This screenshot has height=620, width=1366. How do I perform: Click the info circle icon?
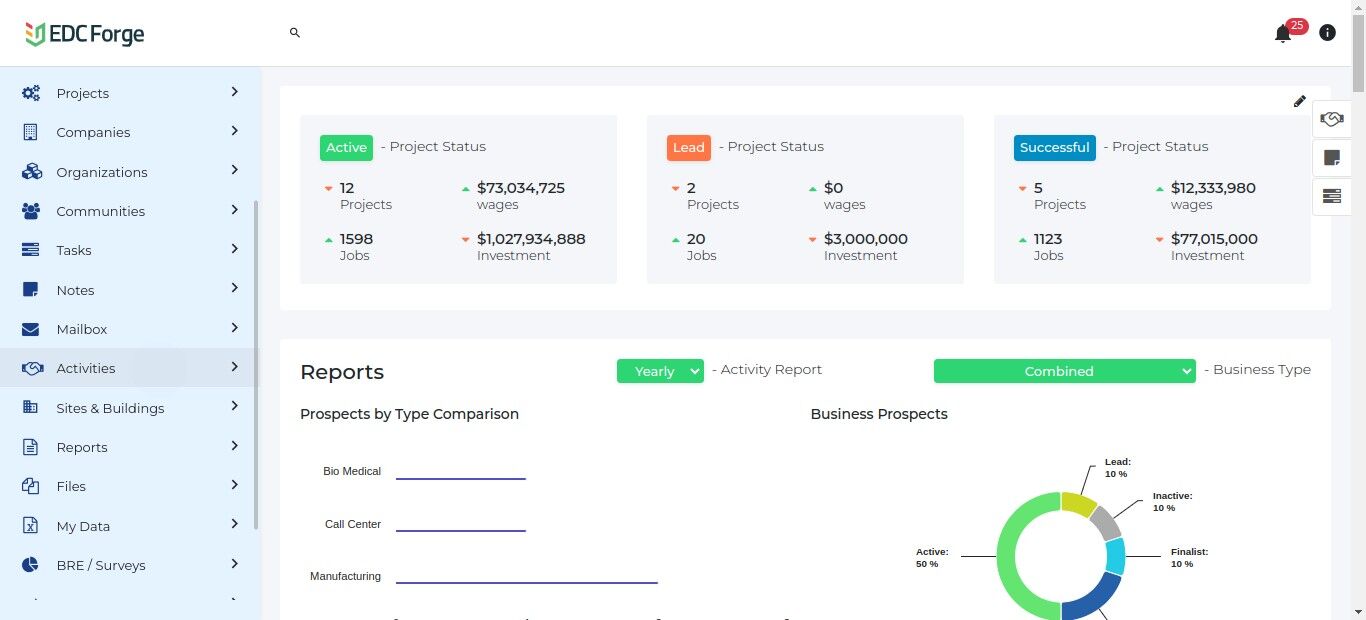coord(1327,33)
